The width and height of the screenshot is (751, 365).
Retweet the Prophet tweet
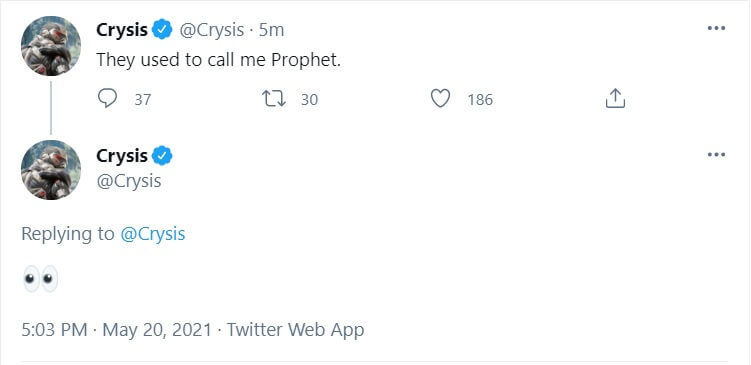(274, 99)
